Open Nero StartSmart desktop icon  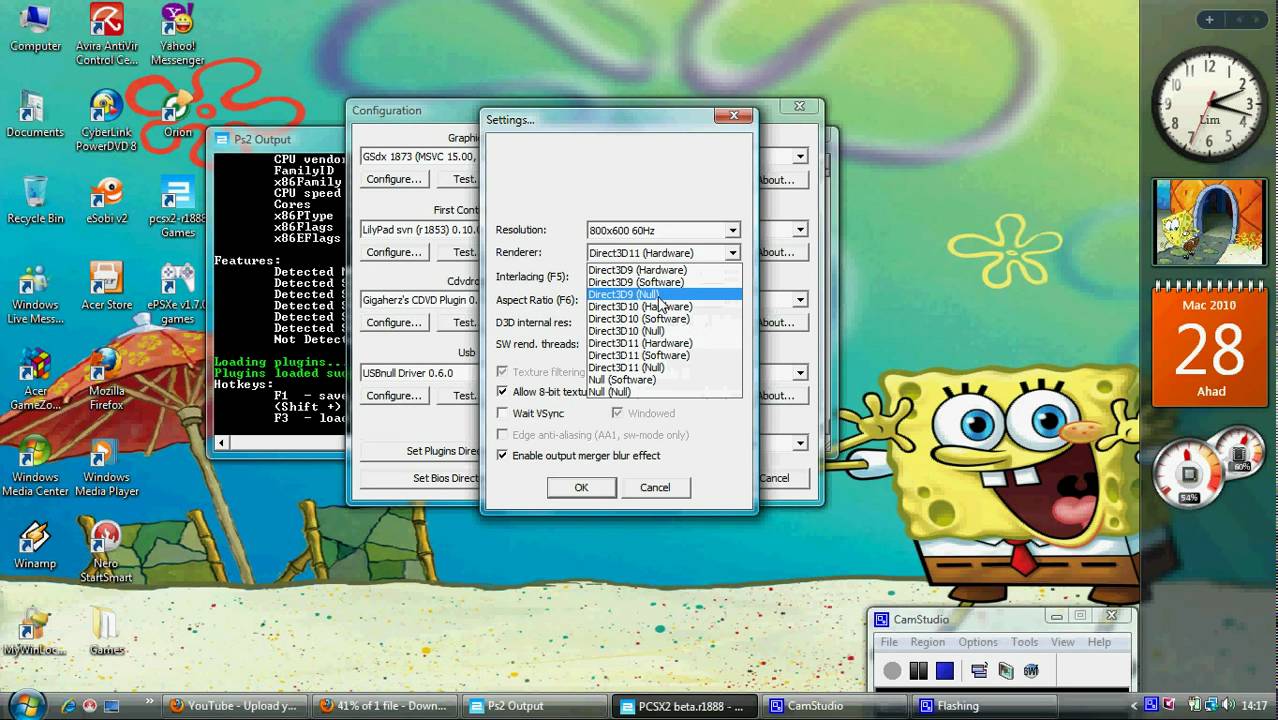click(x=106, y=552)
